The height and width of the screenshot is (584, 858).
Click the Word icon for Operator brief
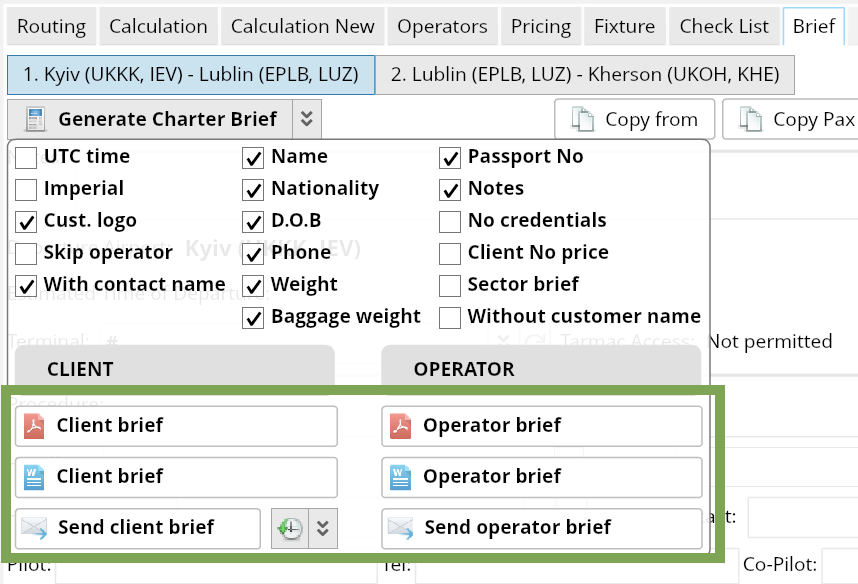[x=401, y=477]
